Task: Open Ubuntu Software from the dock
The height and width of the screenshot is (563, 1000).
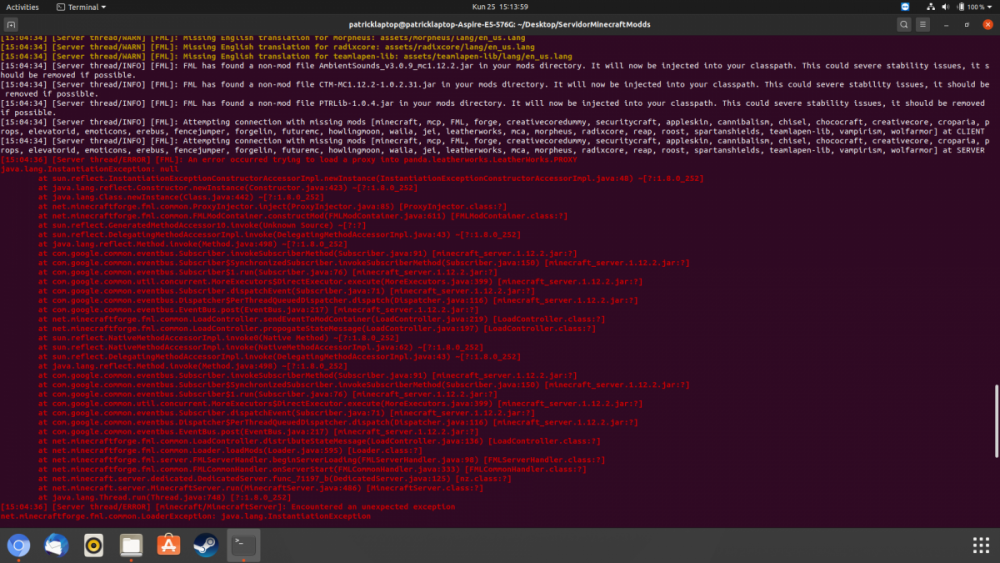Action: (169, 545)
